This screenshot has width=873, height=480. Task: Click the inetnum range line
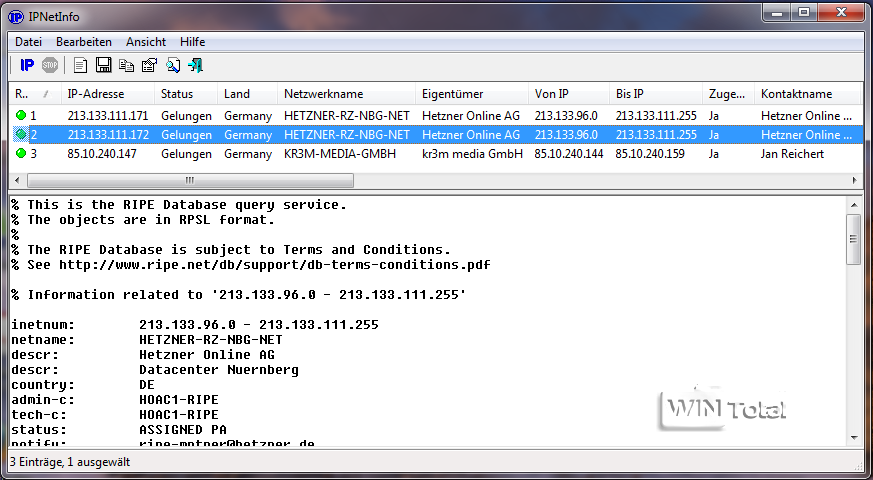pos(195,325)
